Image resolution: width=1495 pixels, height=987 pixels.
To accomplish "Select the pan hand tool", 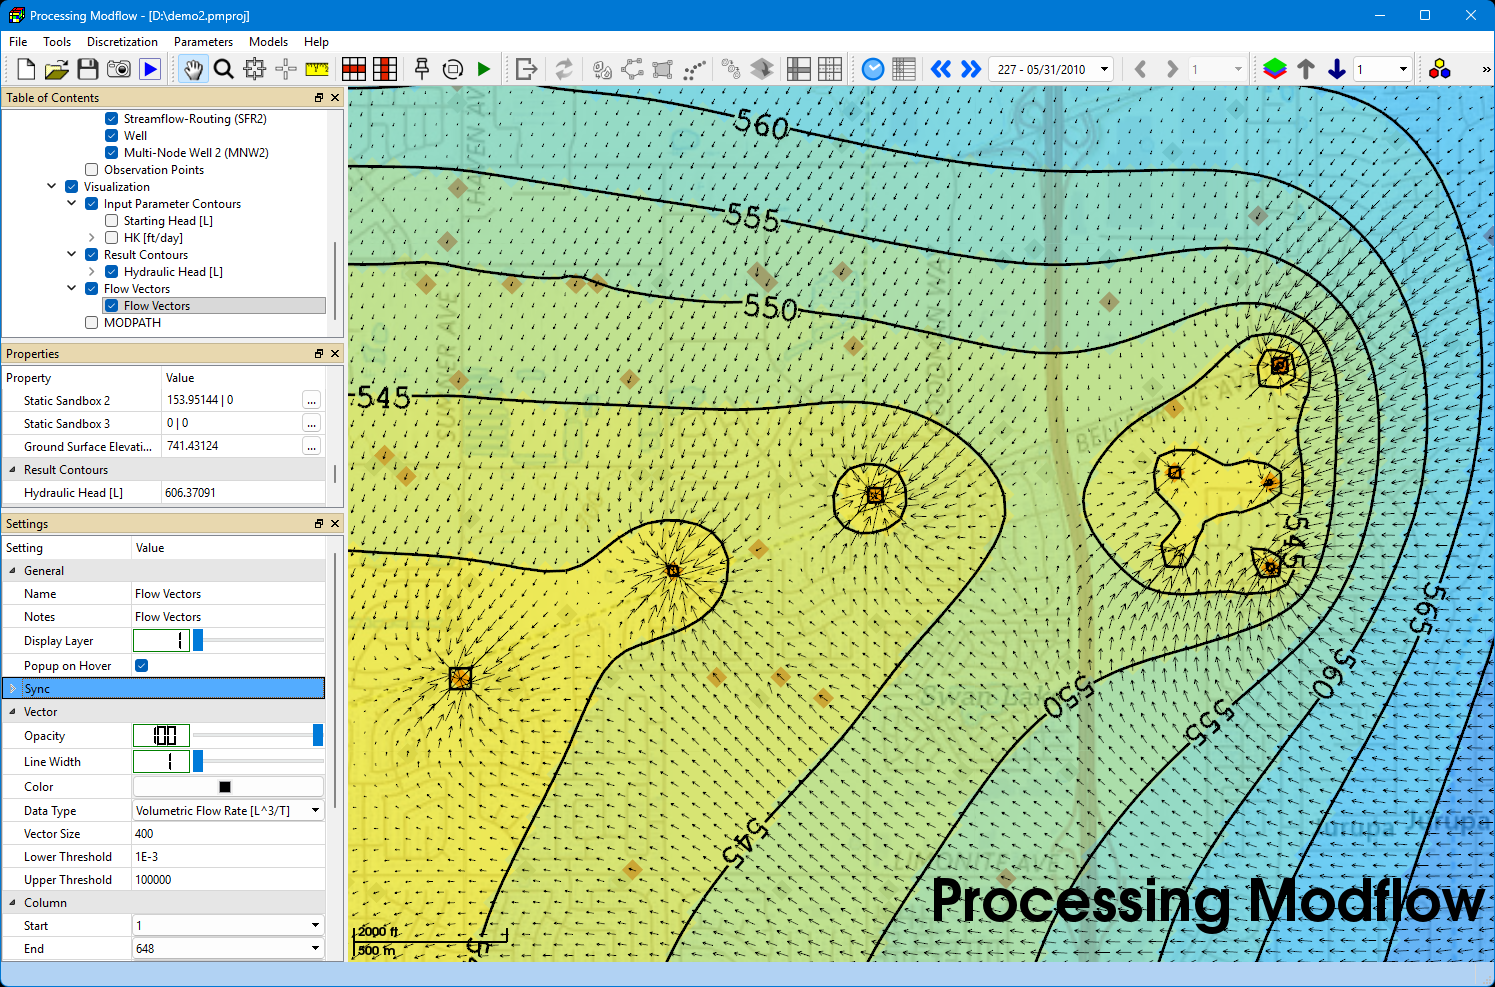I will coord(193,69).
